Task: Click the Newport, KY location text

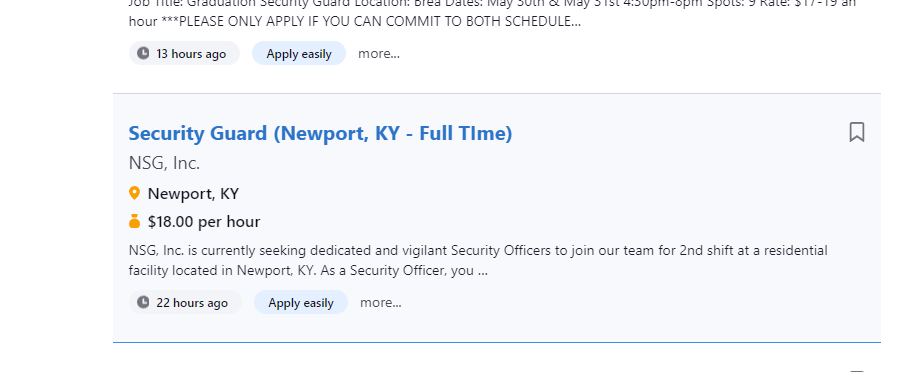Action: [193, 193]
